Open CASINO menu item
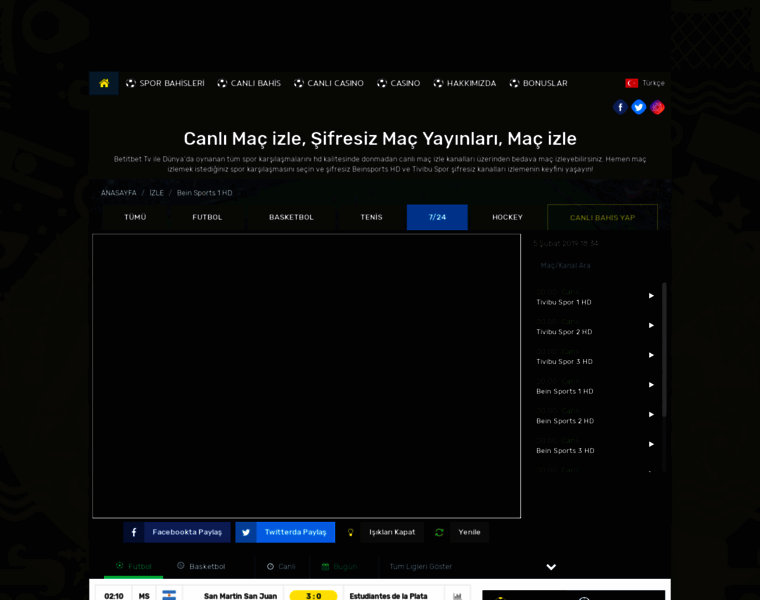This screenshot has width=760, height=600. (x=399, y=83)
